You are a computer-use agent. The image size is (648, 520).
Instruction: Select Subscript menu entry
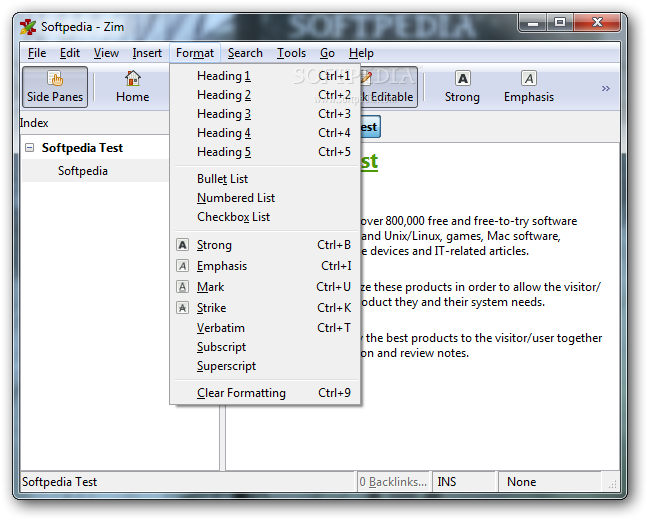click(265, 347)
